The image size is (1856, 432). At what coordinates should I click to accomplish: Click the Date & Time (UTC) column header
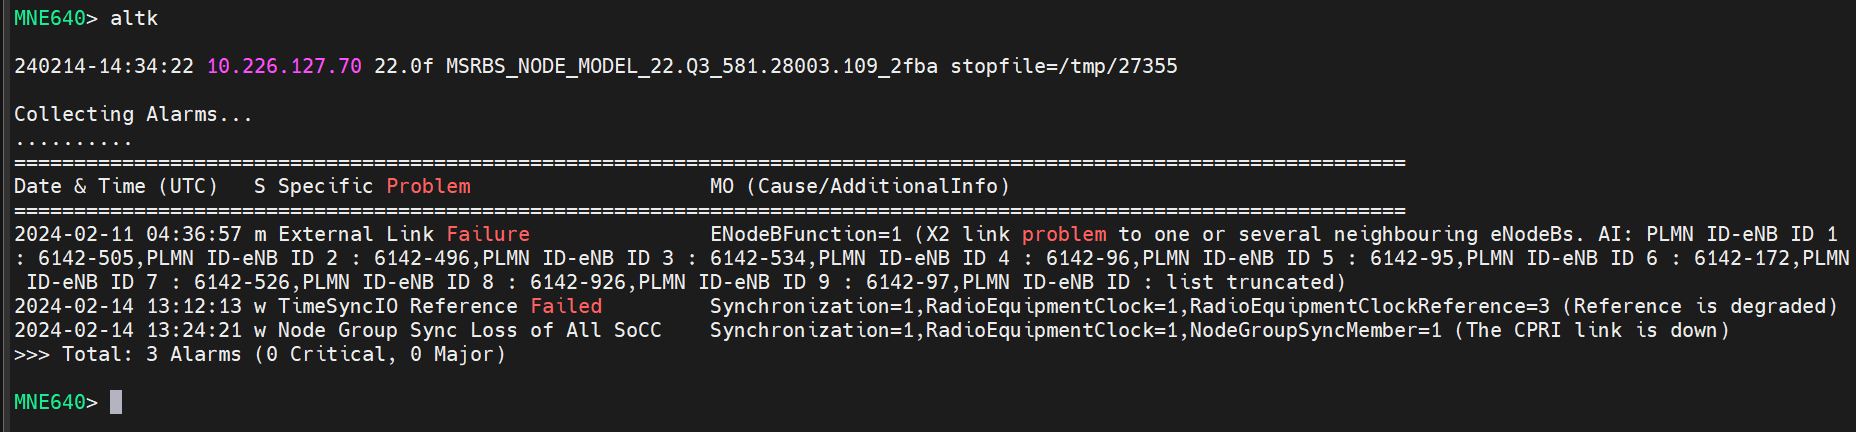[x=116, y=186]
